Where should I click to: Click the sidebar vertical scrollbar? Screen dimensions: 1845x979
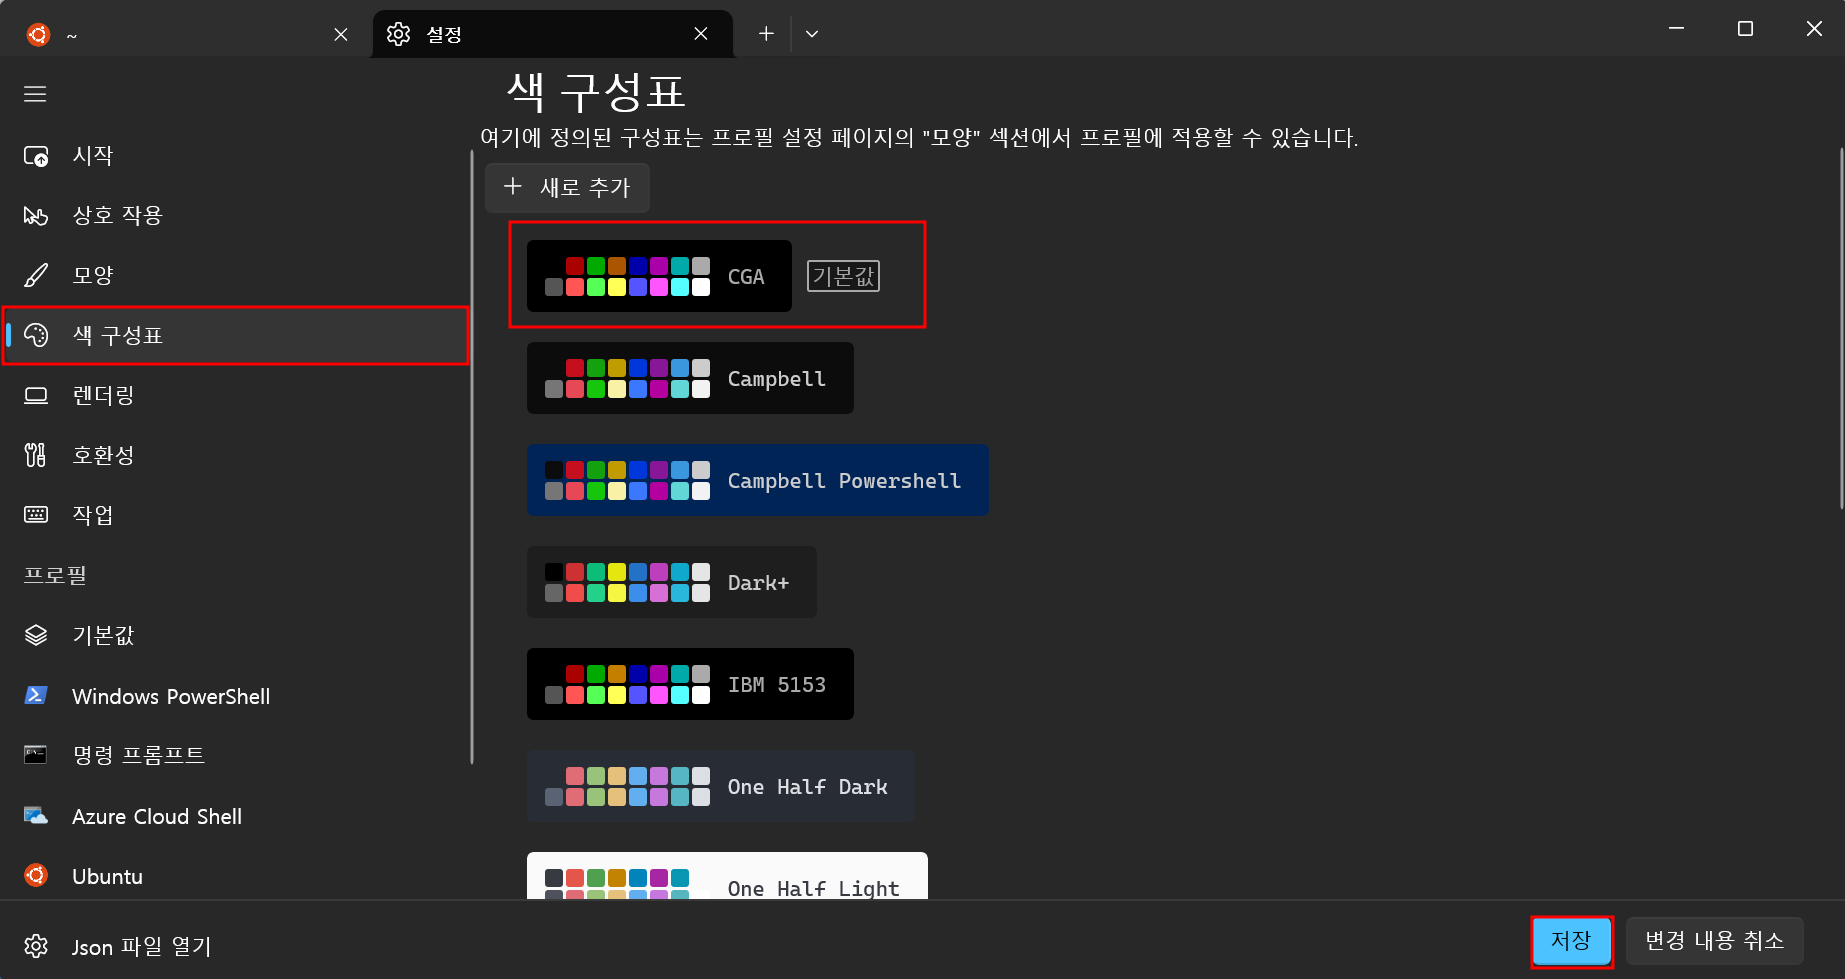click(471, 456)
